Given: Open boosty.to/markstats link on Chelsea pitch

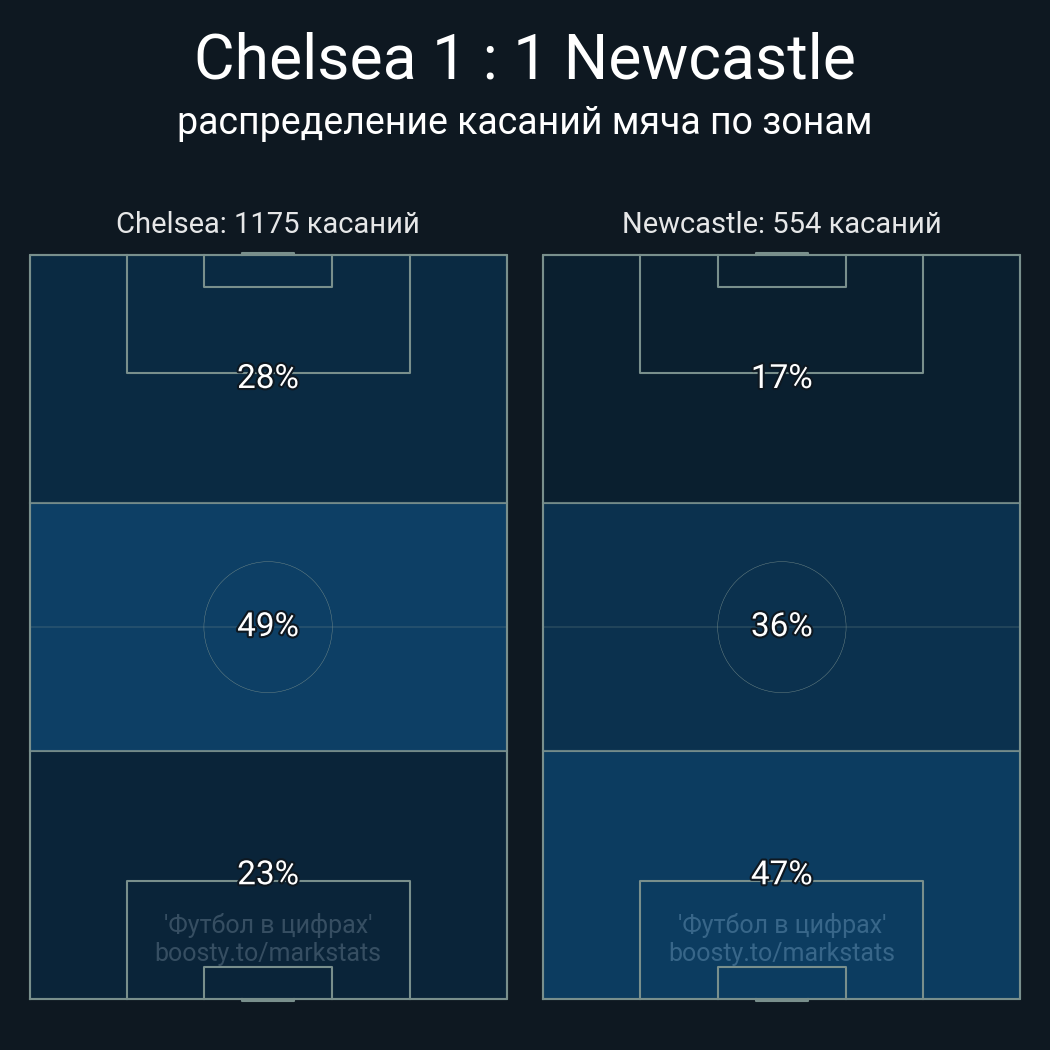Looking at the screenshot, I should (x=268, y=952).
